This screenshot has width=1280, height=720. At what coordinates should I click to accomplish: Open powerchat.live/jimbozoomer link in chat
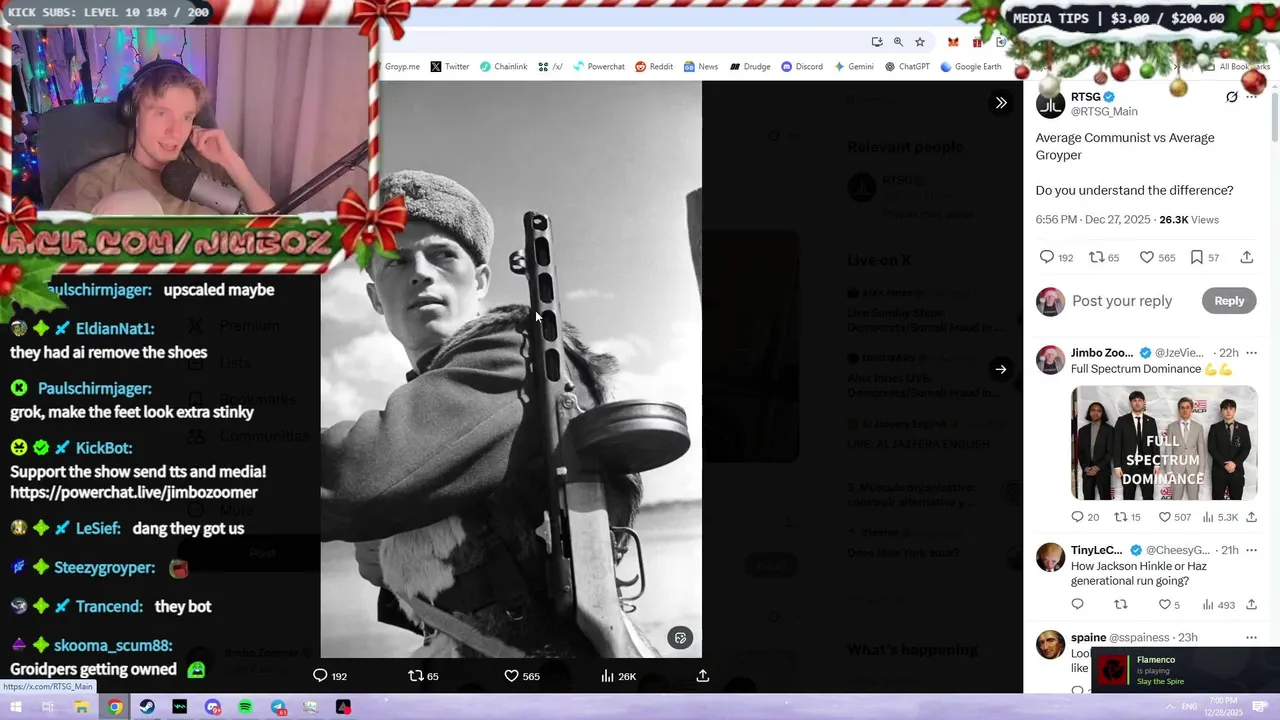[134, 492]
